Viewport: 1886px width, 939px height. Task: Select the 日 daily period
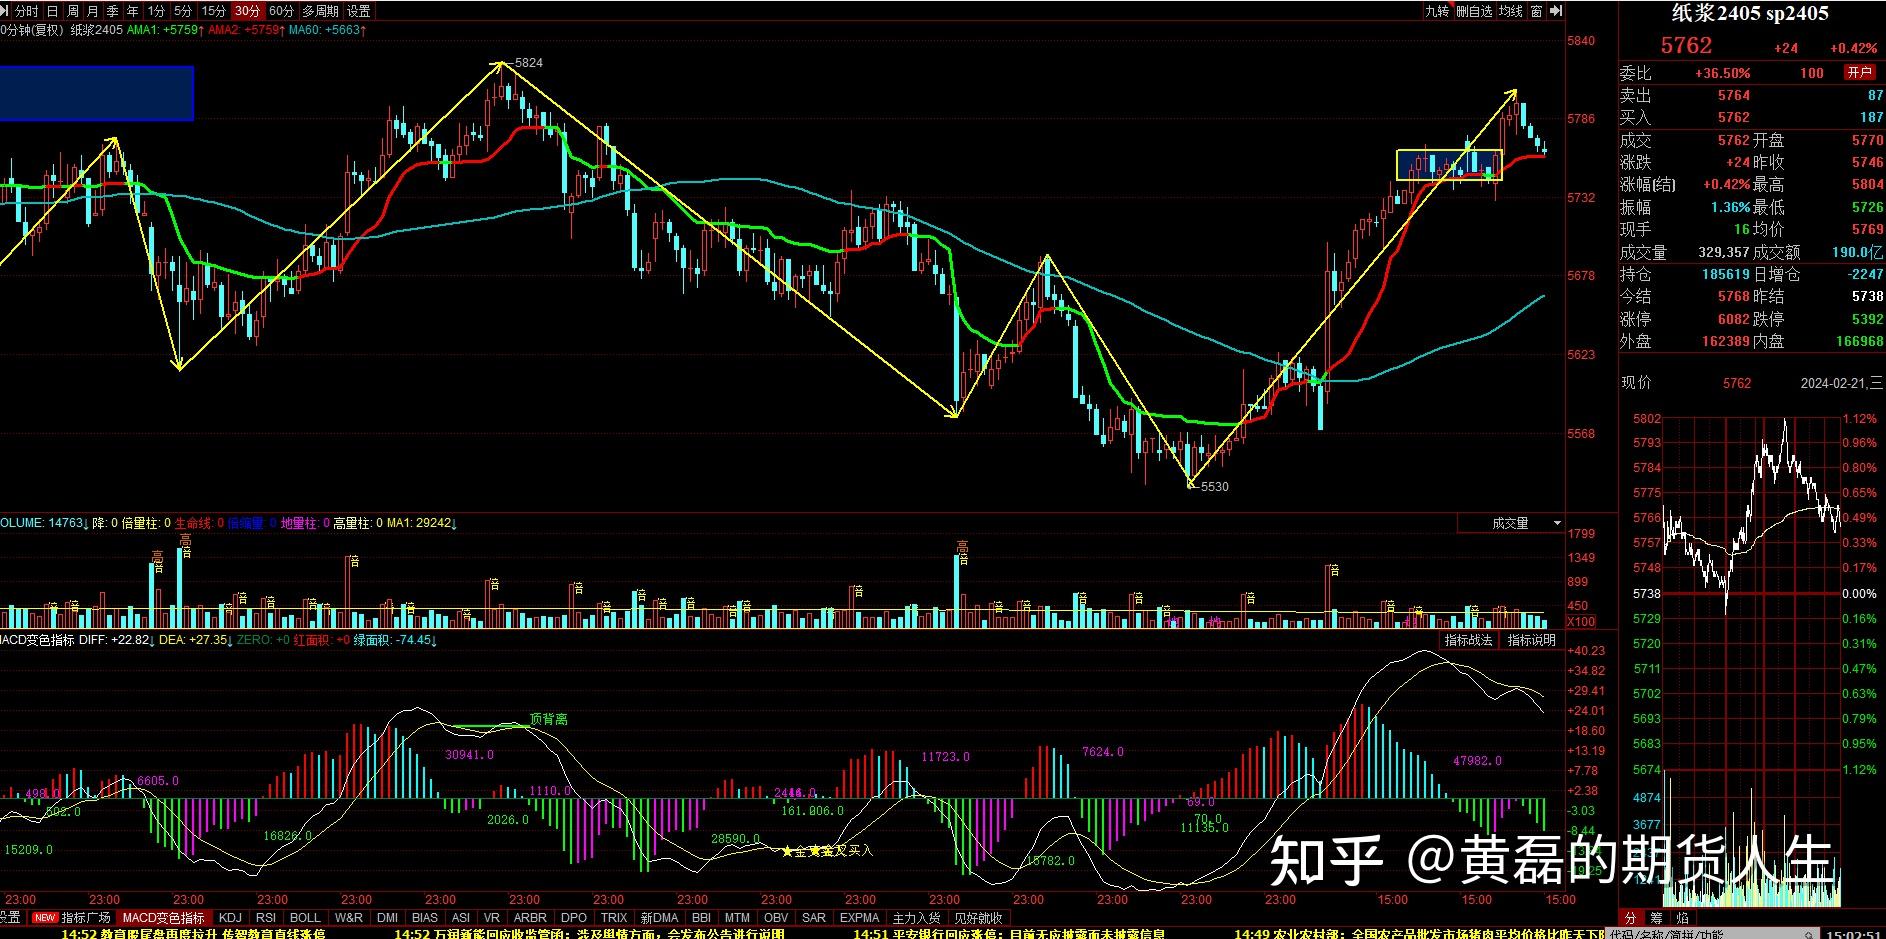point(53,11)
